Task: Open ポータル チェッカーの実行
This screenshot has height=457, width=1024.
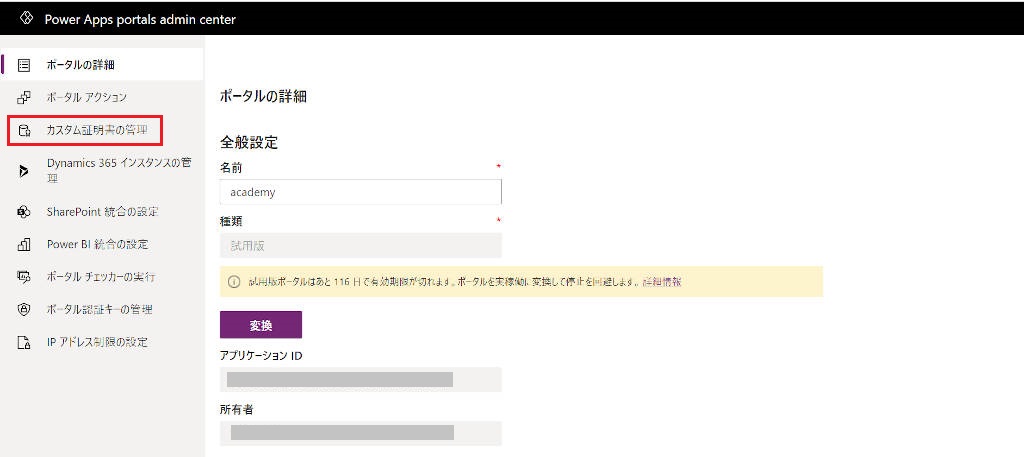Action: 103,277
